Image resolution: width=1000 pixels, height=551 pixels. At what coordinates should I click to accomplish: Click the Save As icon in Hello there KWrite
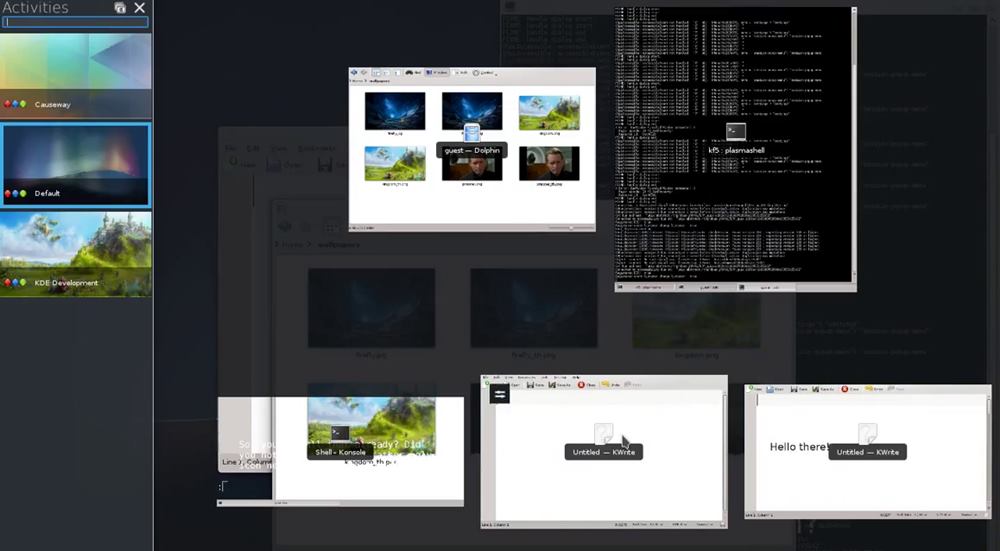[815, 389]
